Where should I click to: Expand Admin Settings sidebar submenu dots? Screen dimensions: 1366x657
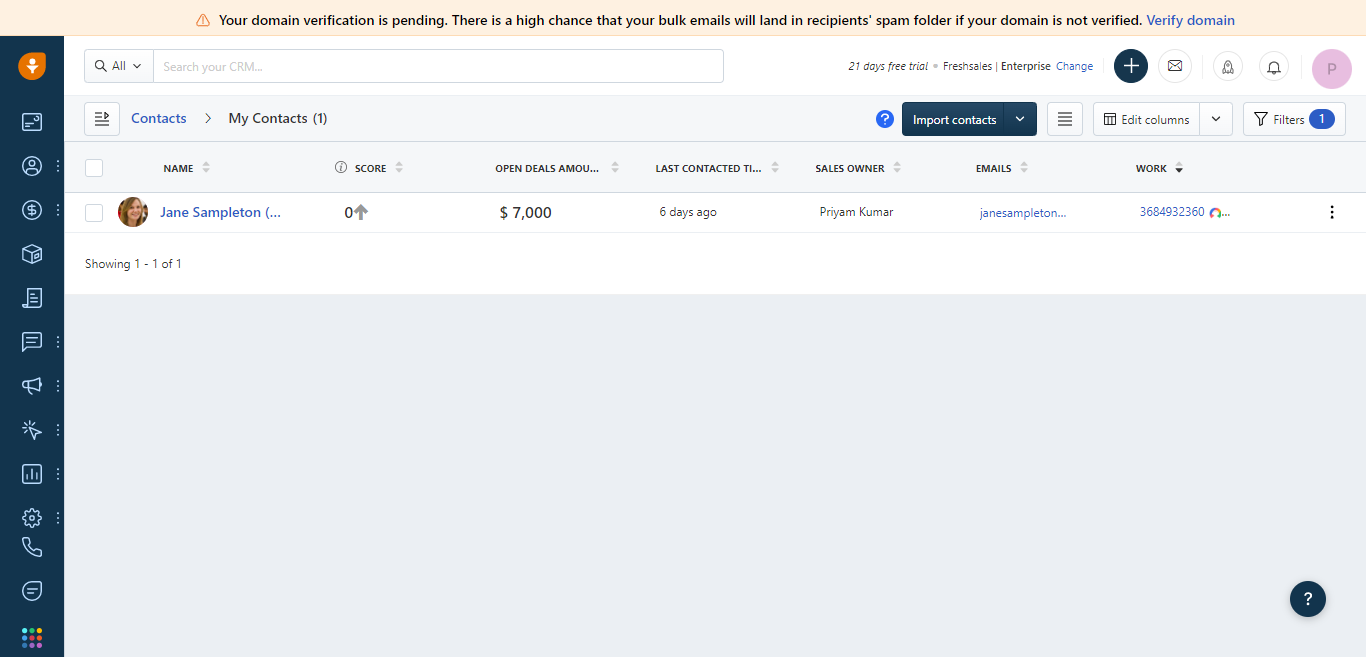coord(58,518)
